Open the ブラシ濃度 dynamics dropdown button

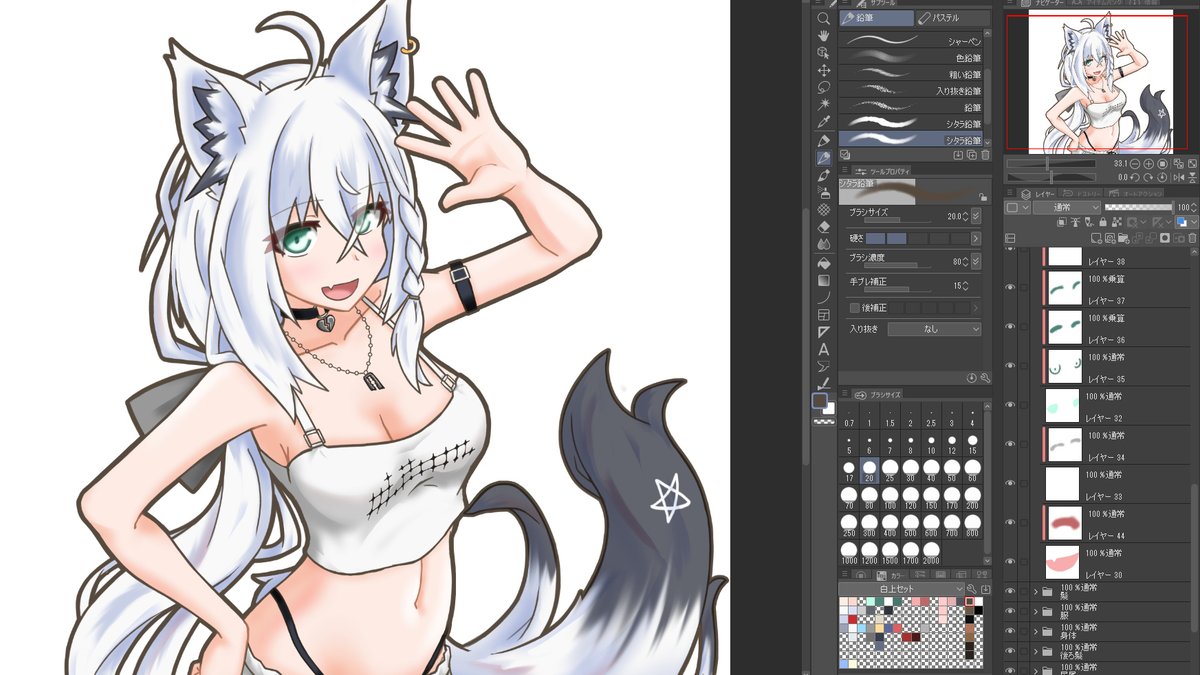[976, 262]
